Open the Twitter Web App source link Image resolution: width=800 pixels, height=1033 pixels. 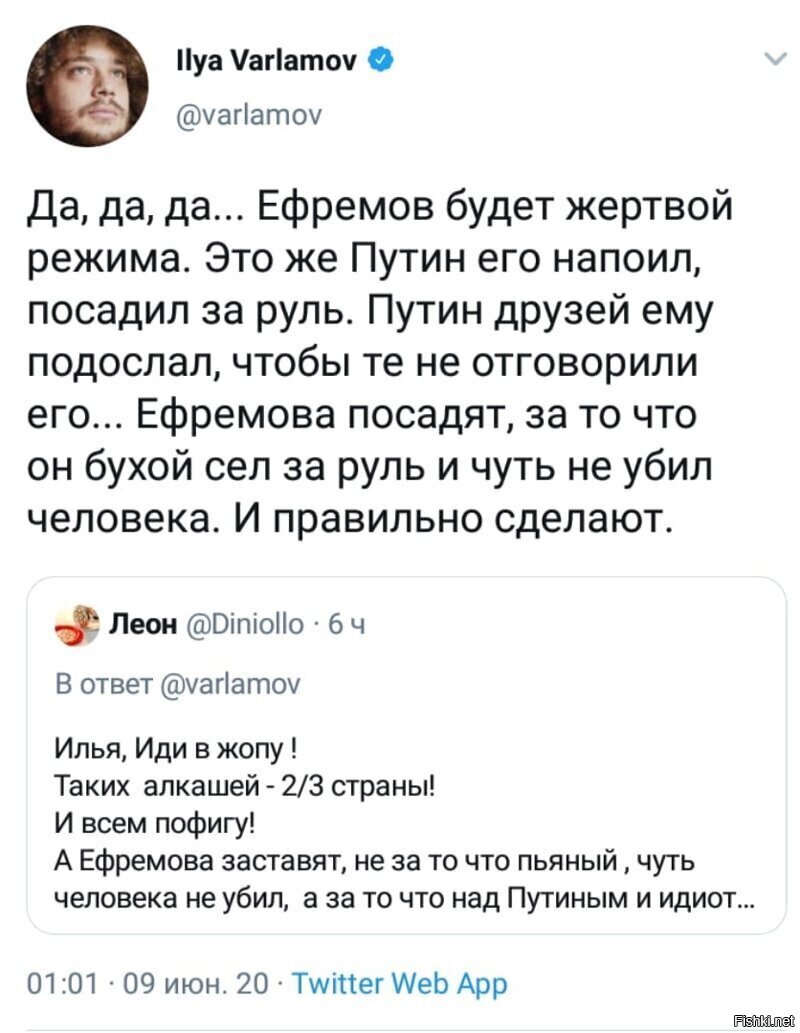point(399,984)
